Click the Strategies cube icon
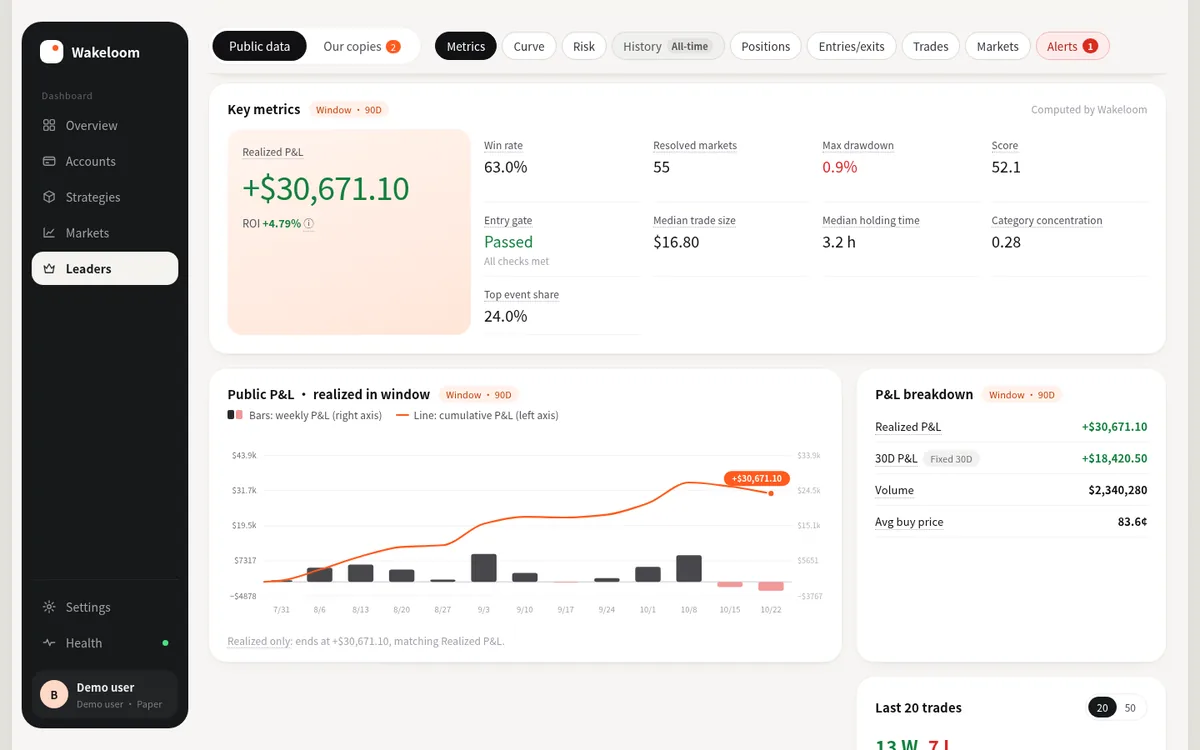Image resolution: width=1200 pixels, height=750 pixels. coord(49,198)
